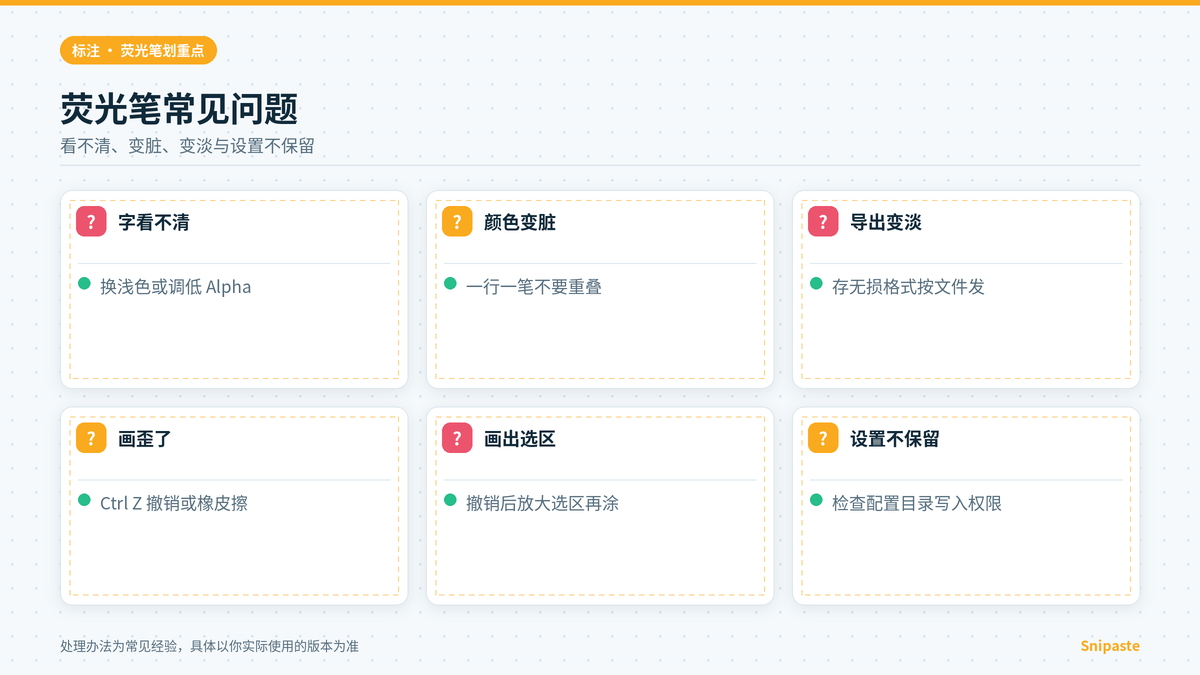Click the red question icon beside 字看不清
The image size is (1200, 675).
91,222
